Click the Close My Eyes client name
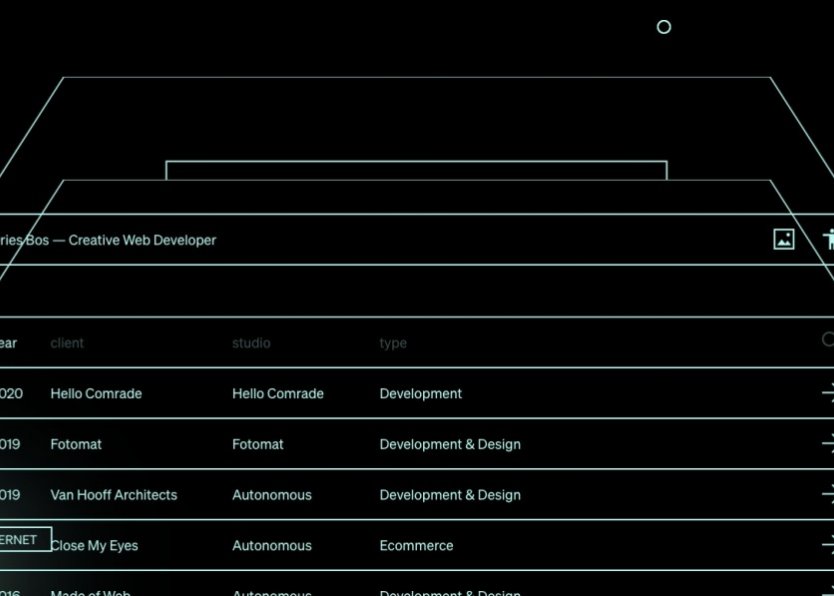 pos(96,546)
